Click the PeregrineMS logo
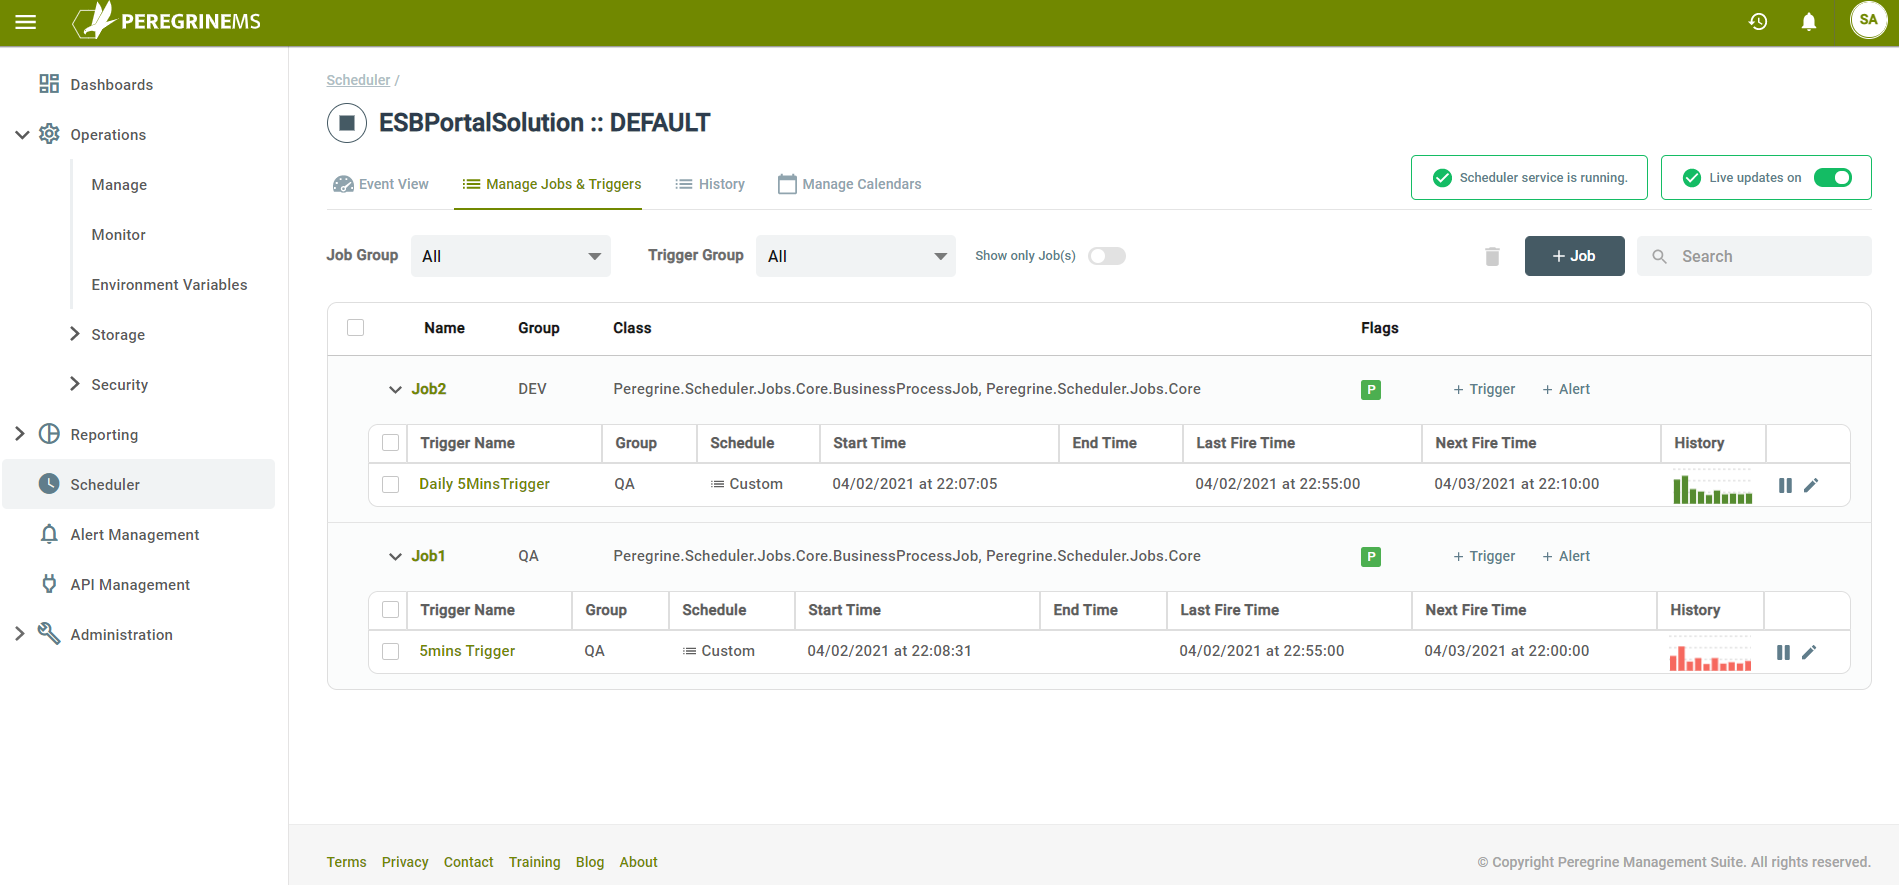The height and width of the screenshot is (885, 1899). click(167, 21)
